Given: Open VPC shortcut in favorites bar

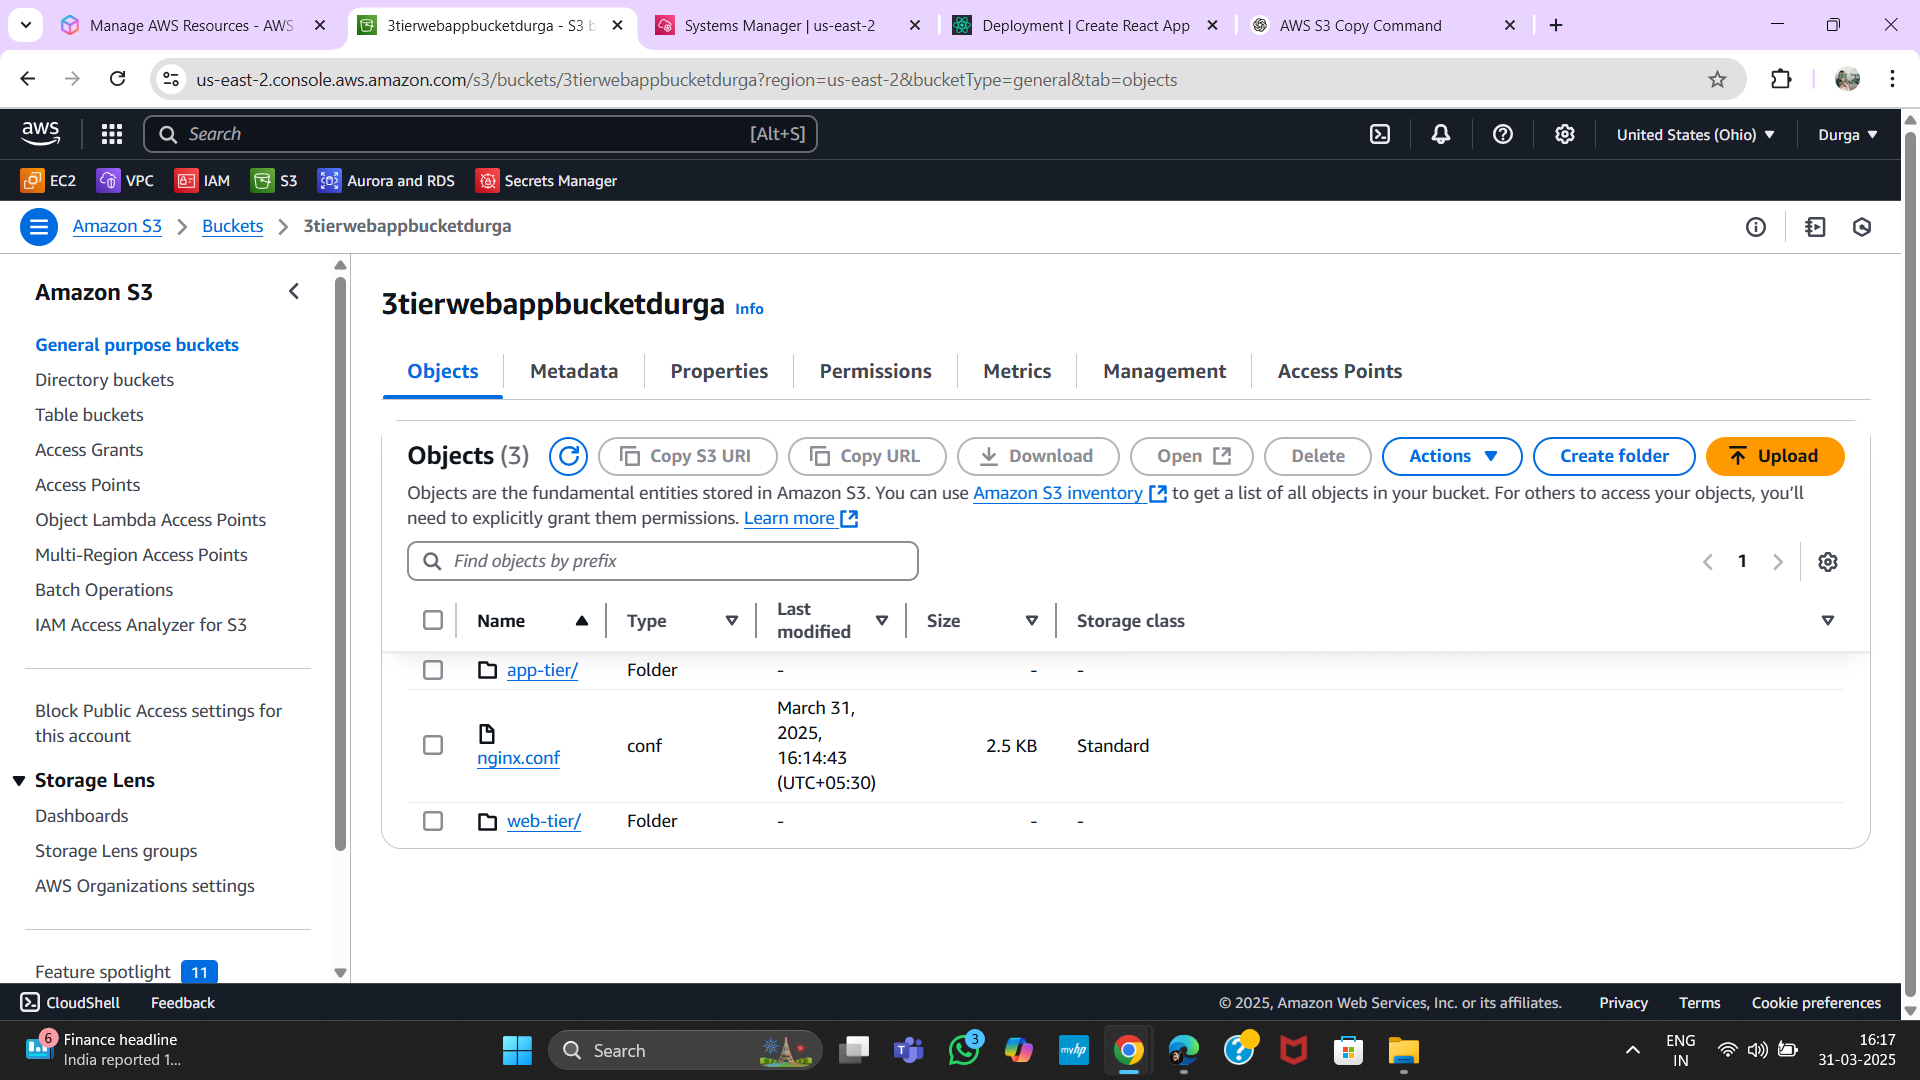Looking at the screenshot, I should point(125,181).
